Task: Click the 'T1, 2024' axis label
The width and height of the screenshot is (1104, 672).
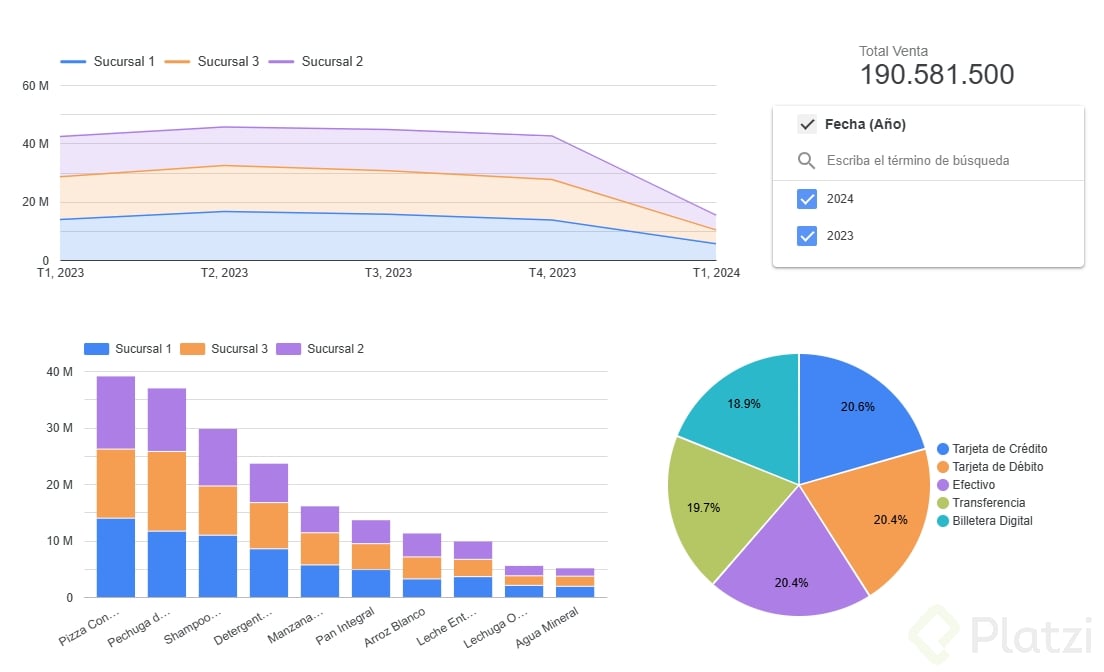Action: click(717, 273)
